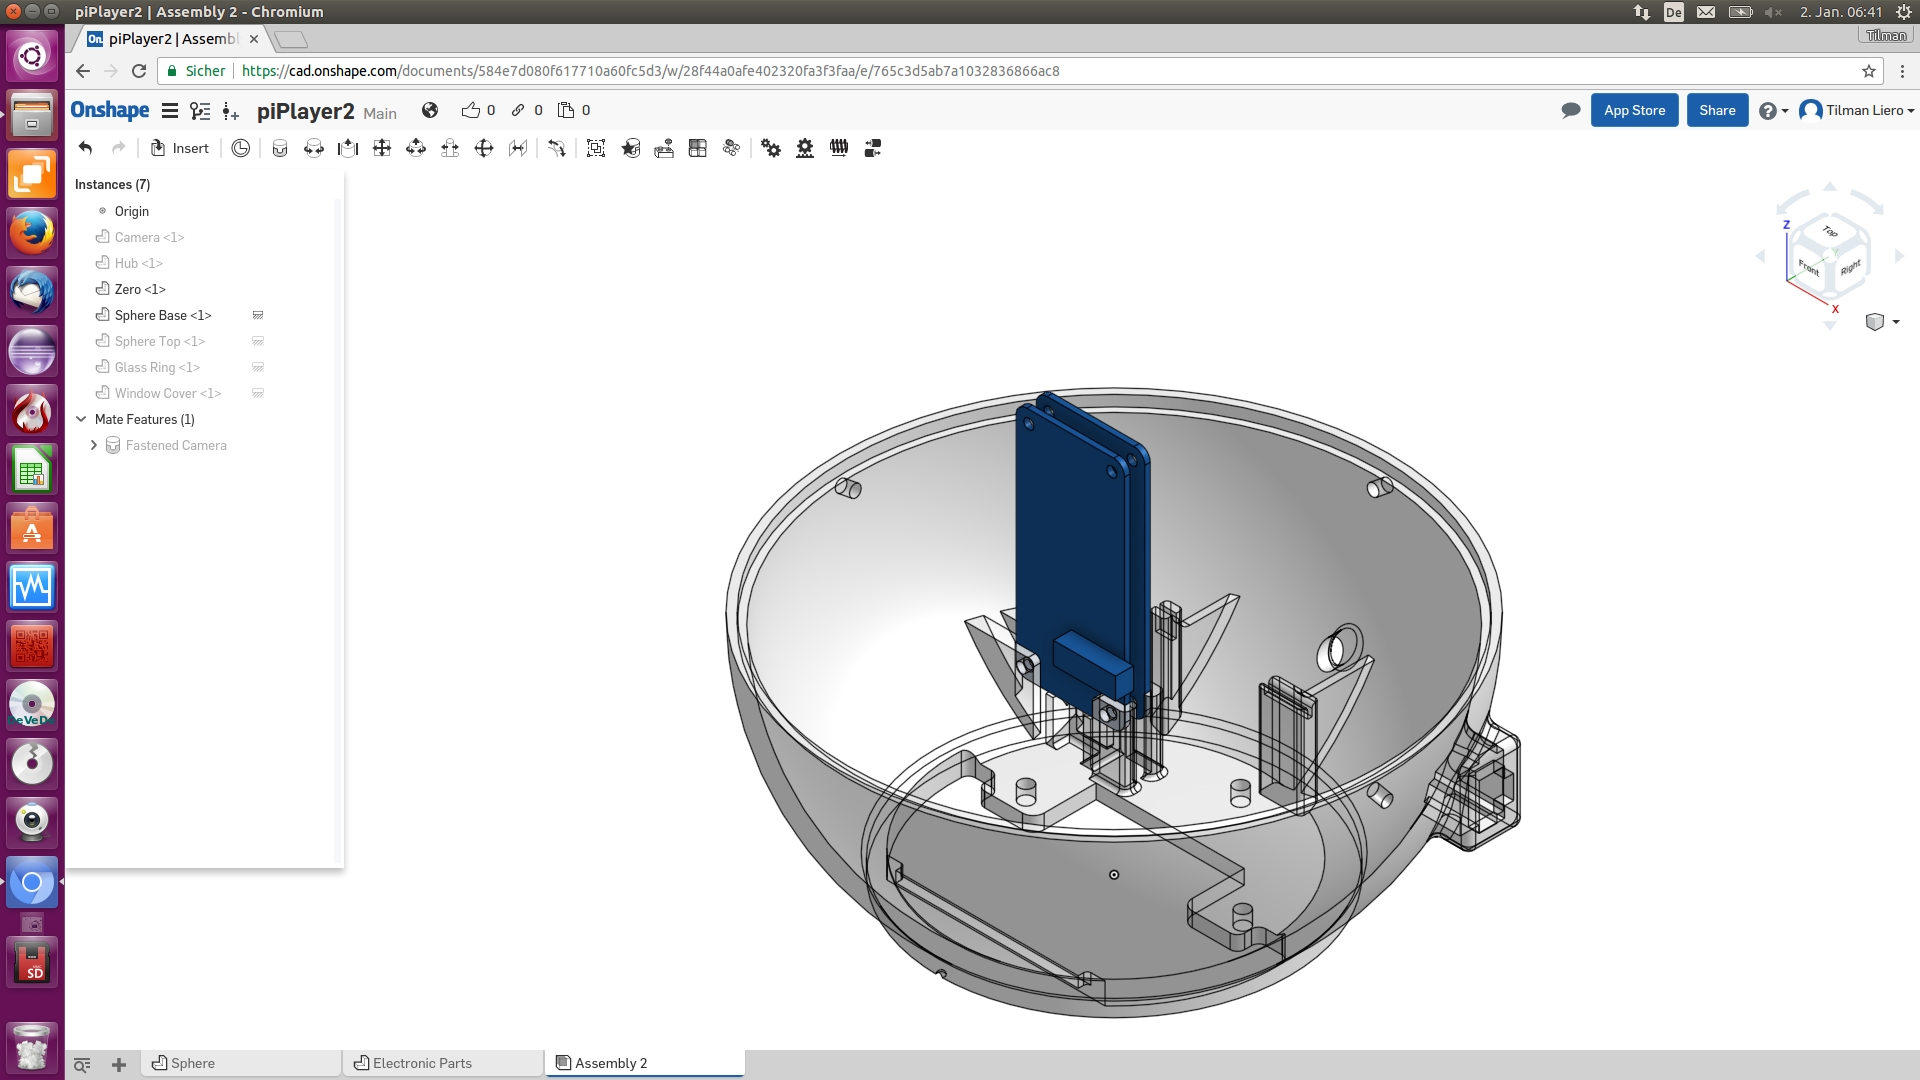Select Hub <1> instance
1920x1080 pixels.
click(x=138, y=263)
